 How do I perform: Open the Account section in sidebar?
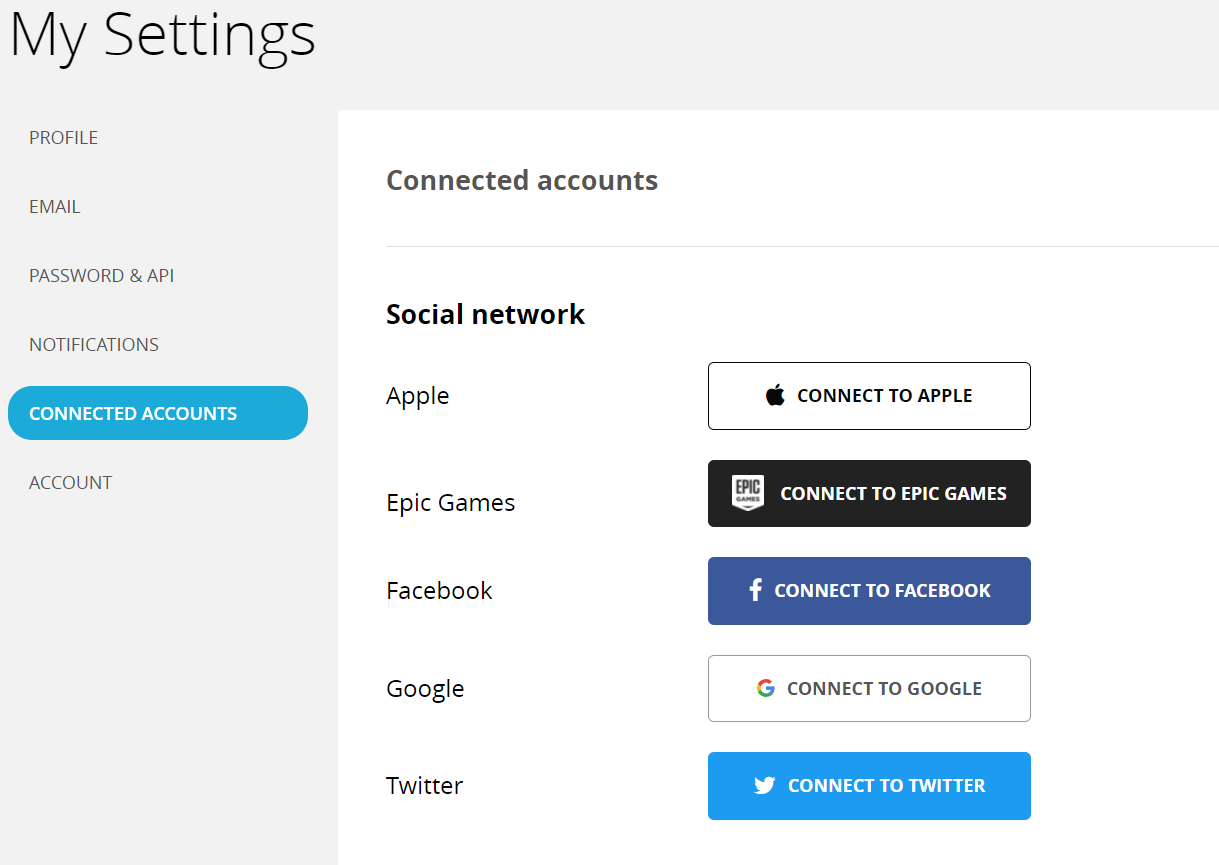click(71, 483)
